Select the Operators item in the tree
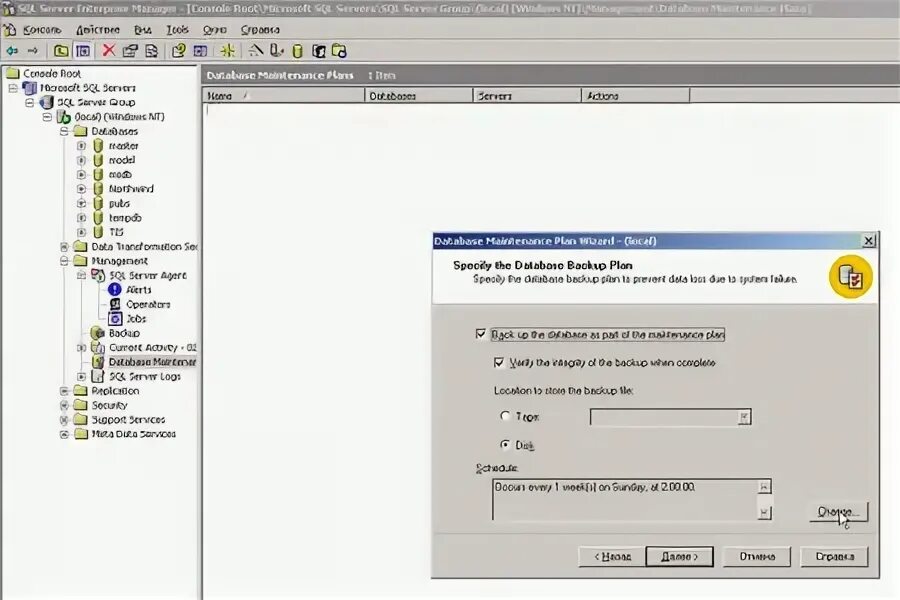Viewport: 900px width, 600px height. tap(148, 304)
